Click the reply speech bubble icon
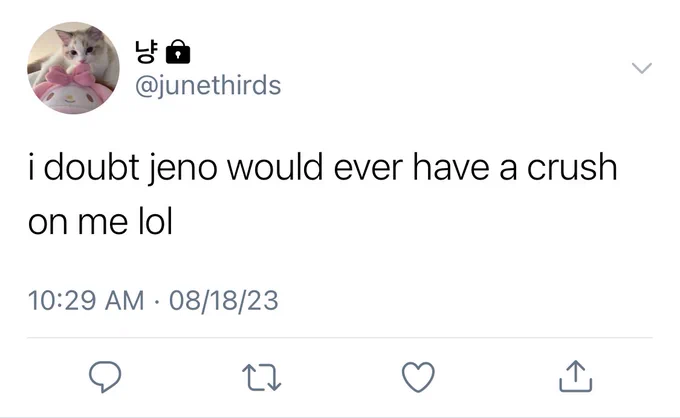The width and height of the screenshot is (680, 418). tap(105, 377)
